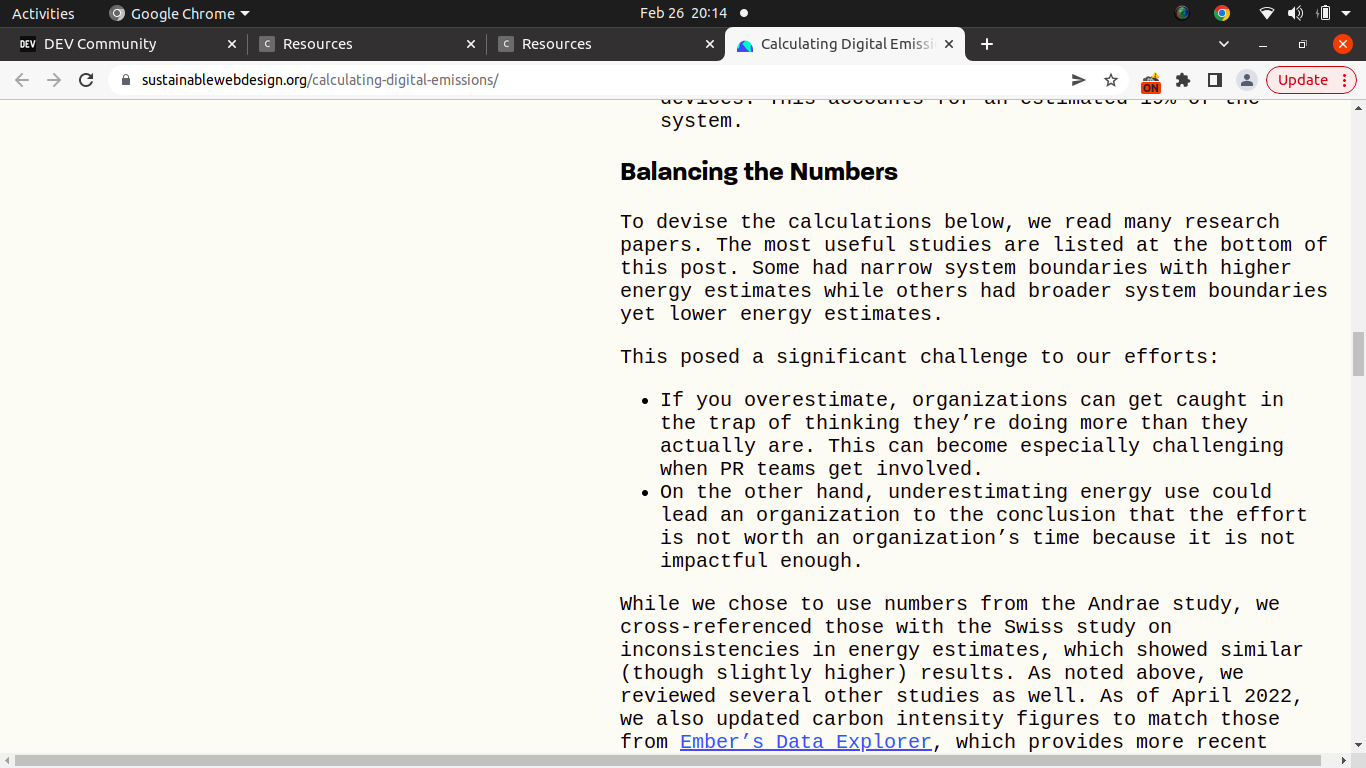Image resolution: width=1366 pixels, height=768 pixels.
Task: Click the paragraph starting 'To devise the calculations'
Action: 974,268
